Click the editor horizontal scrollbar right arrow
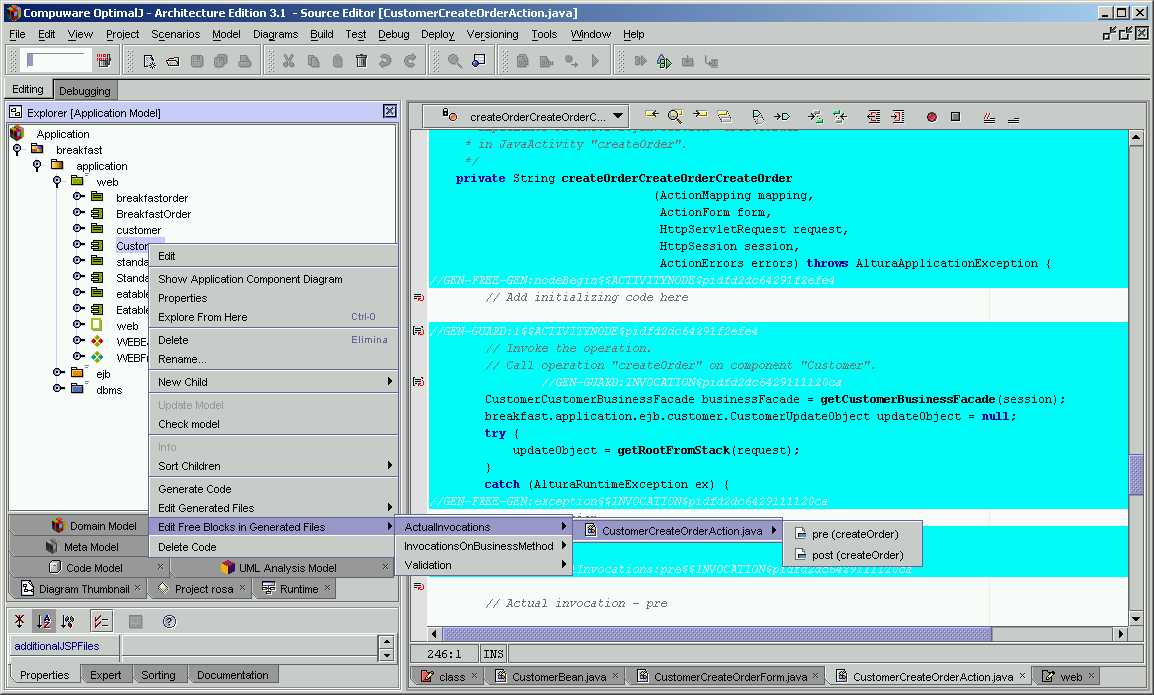 point(1120,633)
